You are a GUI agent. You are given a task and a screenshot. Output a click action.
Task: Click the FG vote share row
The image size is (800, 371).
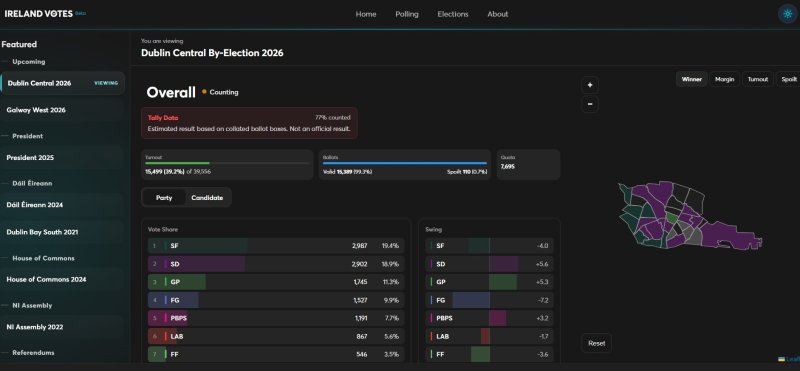point(276,301)
